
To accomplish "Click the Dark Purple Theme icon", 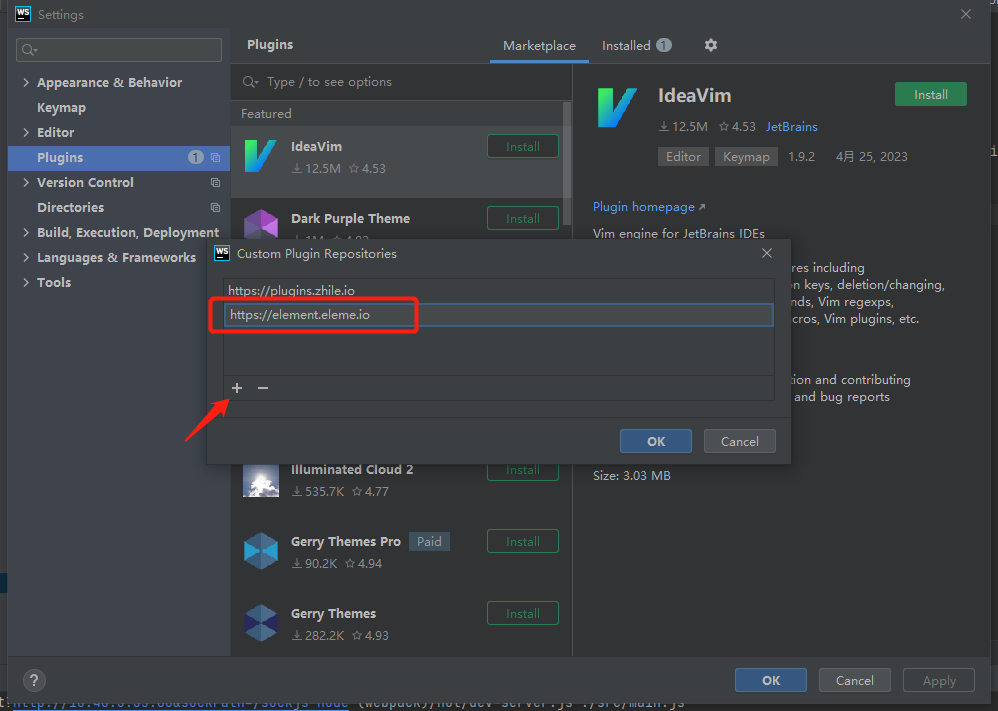I will (261, 224).
